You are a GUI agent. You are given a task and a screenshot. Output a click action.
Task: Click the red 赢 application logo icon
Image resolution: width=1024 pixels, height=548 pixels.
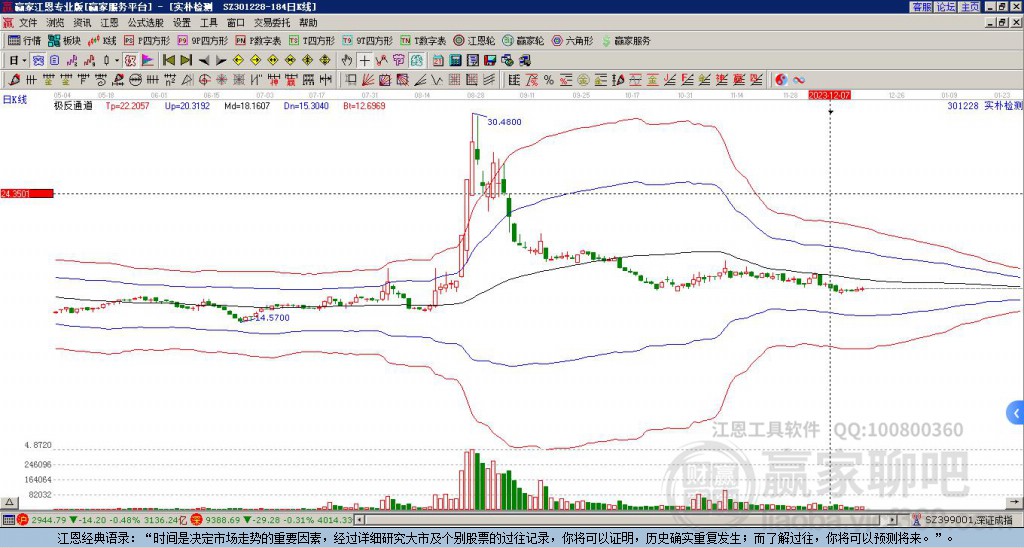click(x=8, y=23)
